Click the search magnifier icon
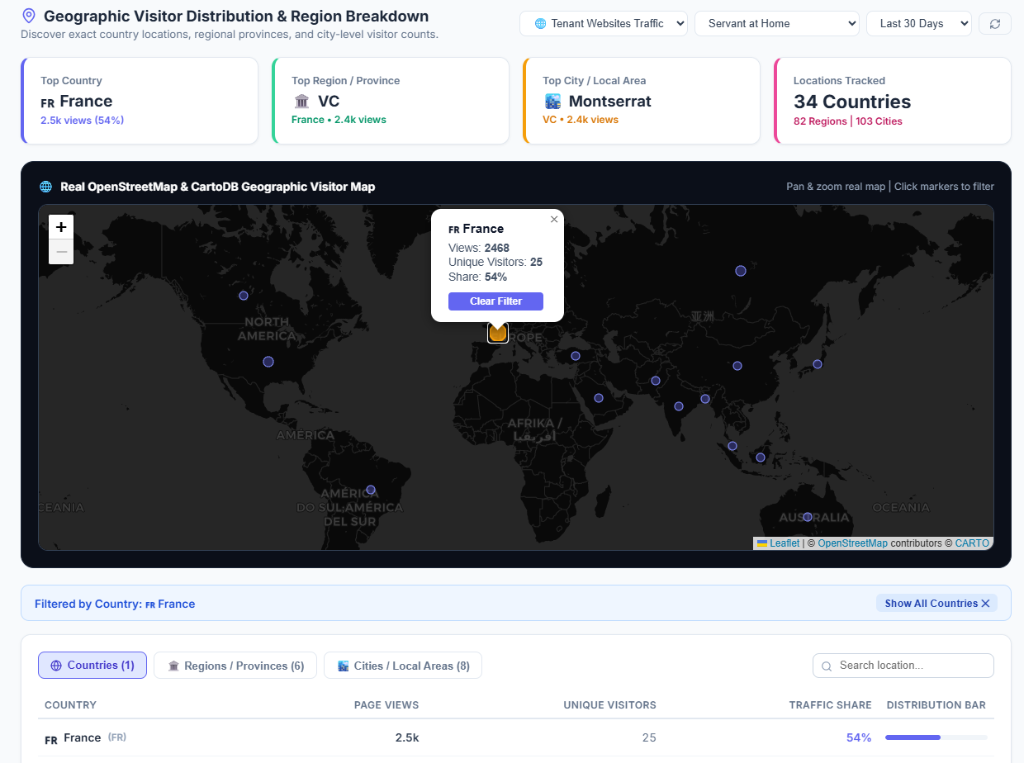1024x763 pixels. (x=827, y=666)
